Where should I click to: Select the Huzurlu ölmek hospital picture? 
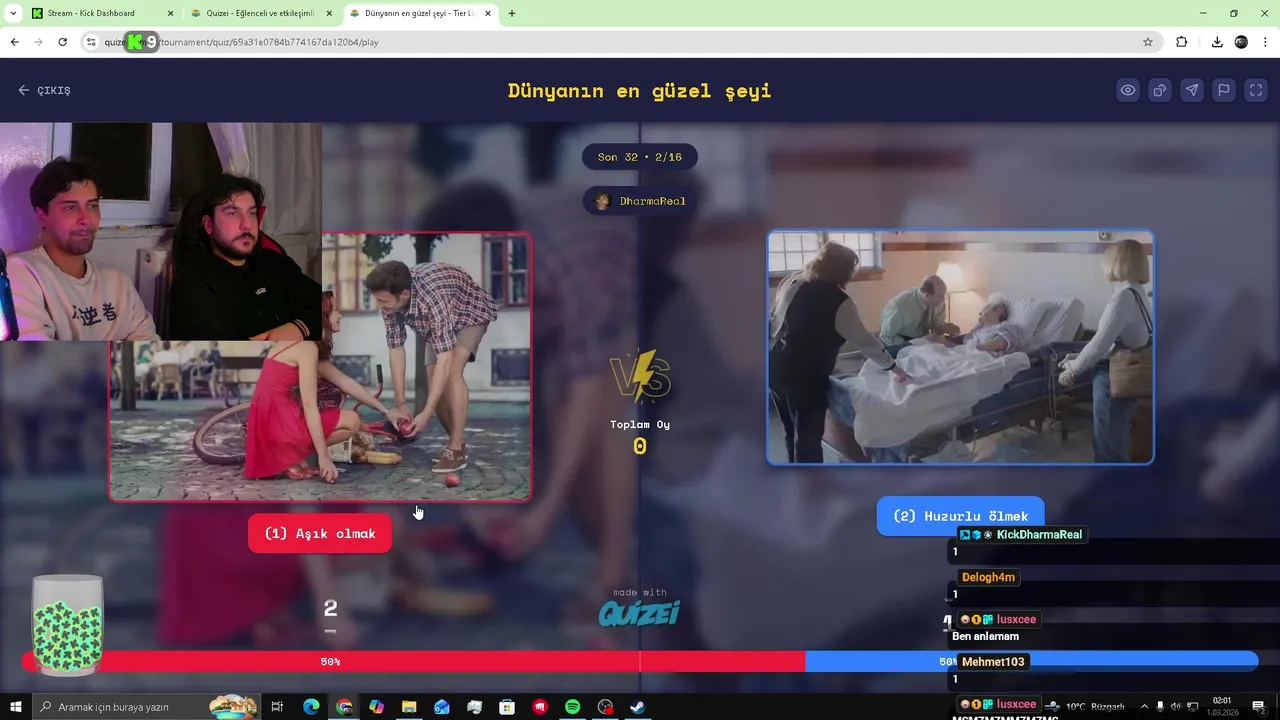960,348
